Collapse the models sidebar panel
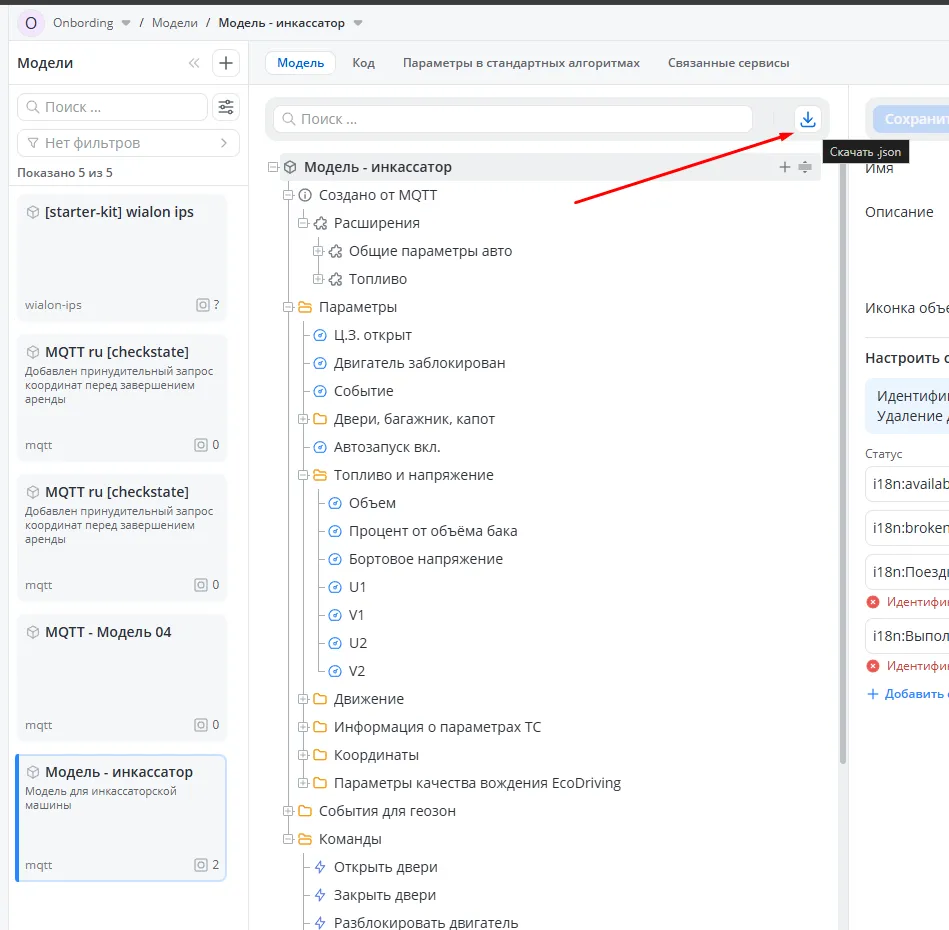The image size is (949, 930). pos(194,63)
